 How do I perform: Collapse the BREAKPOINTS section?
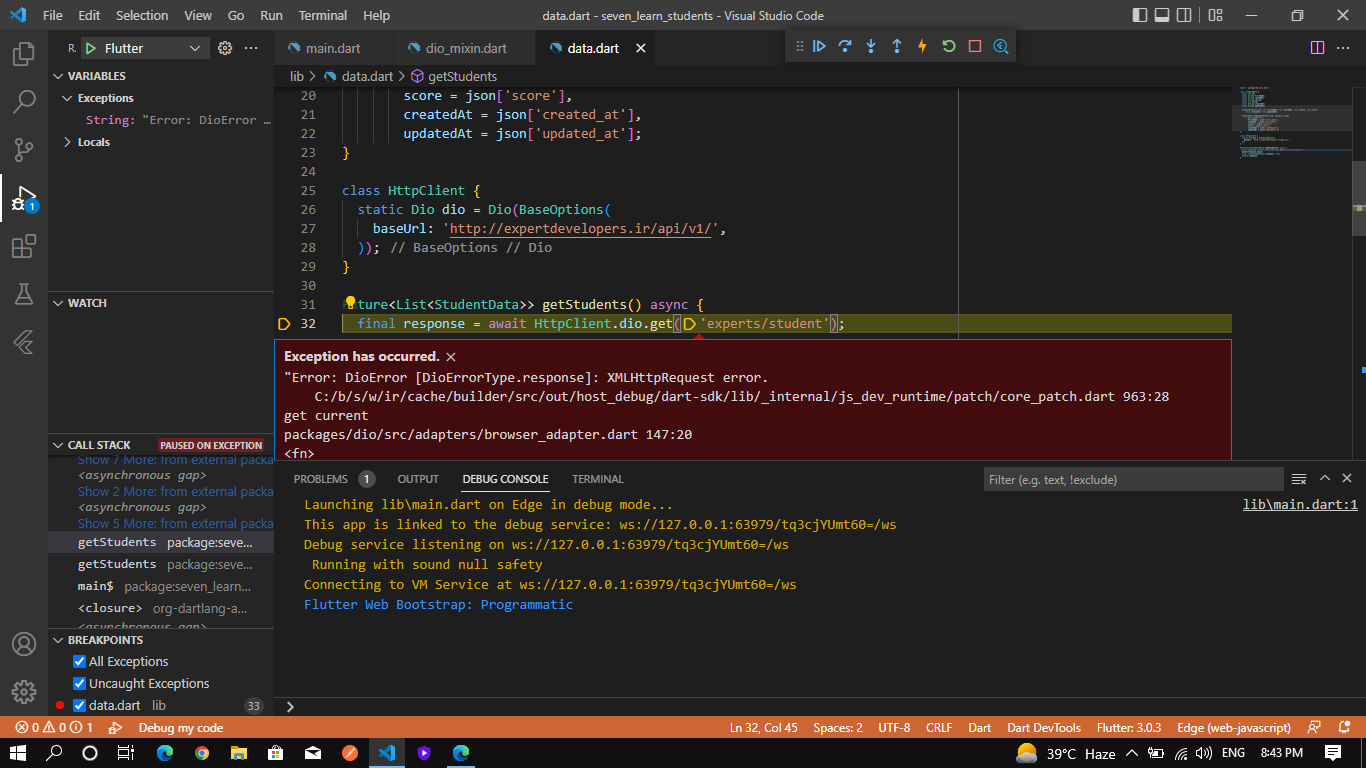161,640
